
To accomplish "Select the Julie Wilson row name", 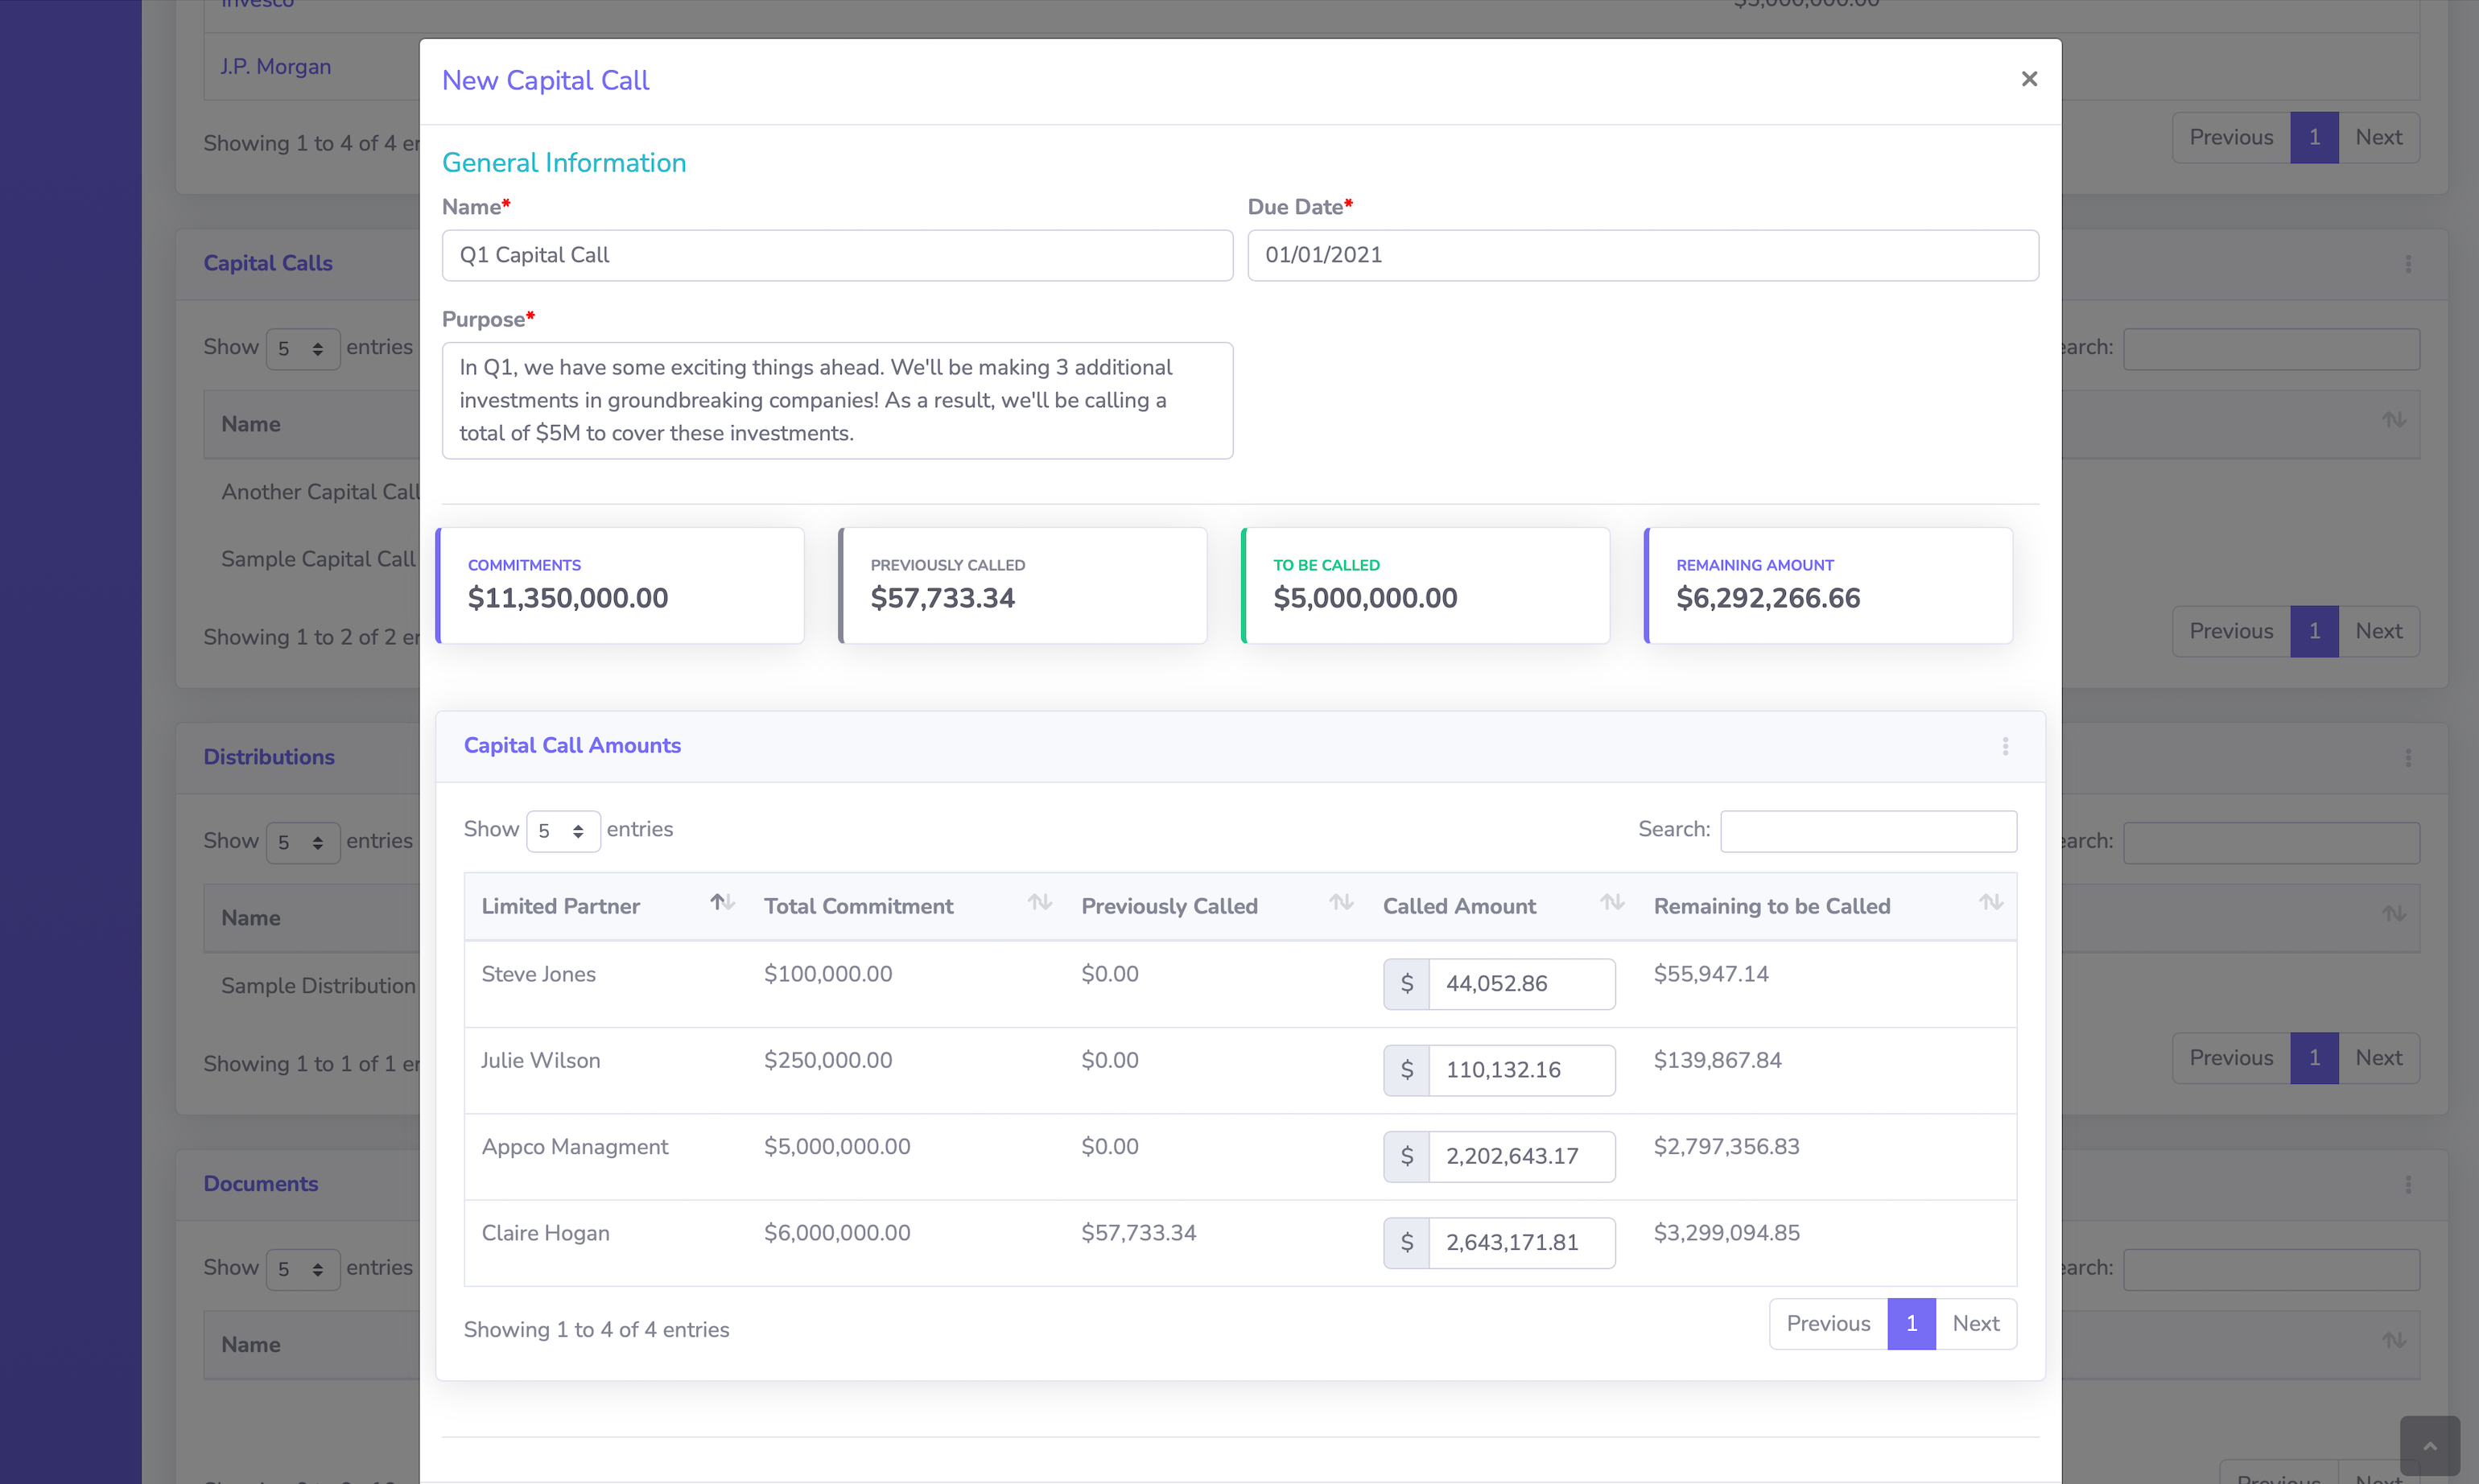I will 541,1060.
